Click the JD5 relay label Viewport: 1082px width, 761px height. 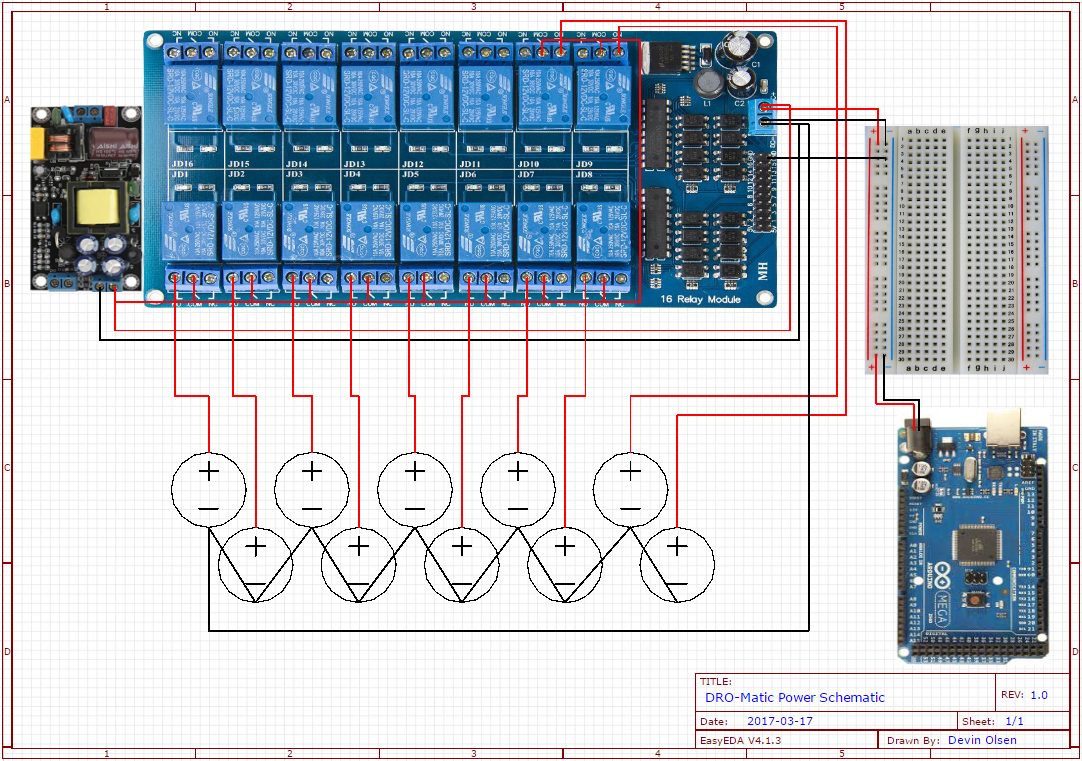(410, 175)
